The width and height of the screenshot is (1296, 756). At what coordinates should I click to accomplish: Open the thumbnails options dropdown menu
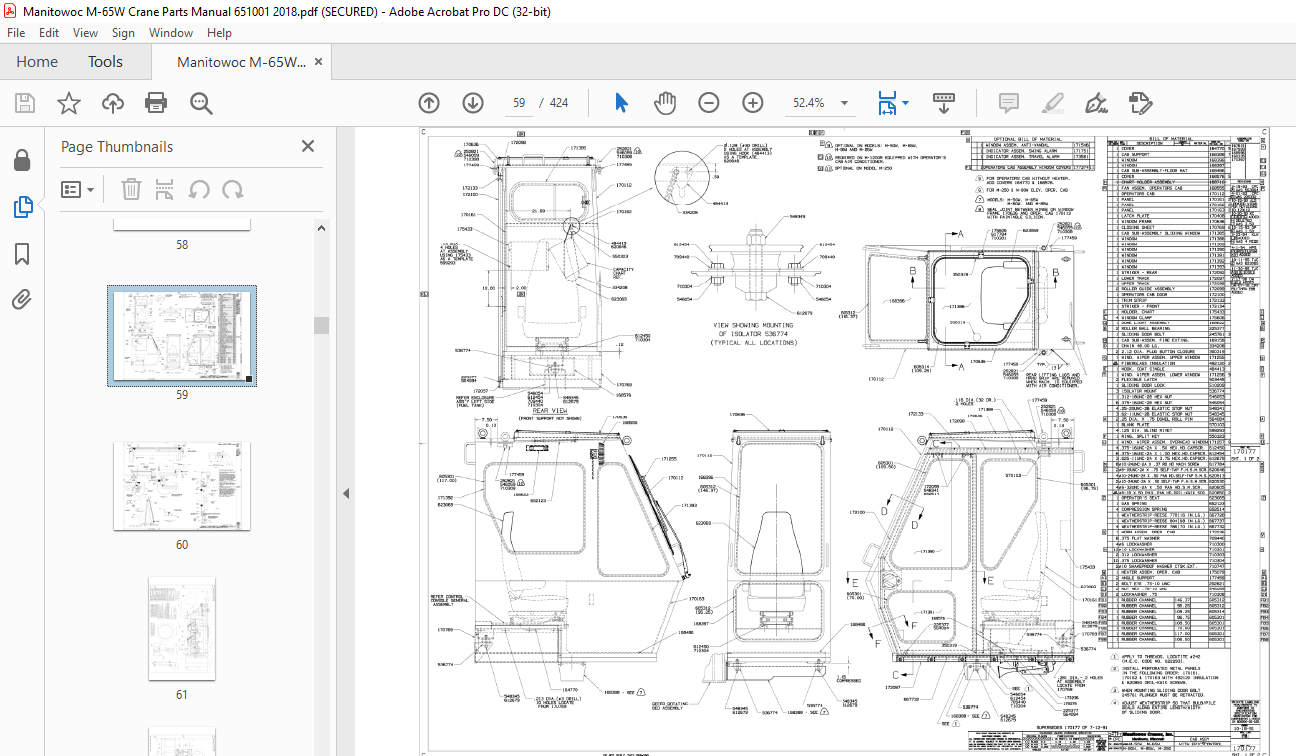[x=78, y=189]
